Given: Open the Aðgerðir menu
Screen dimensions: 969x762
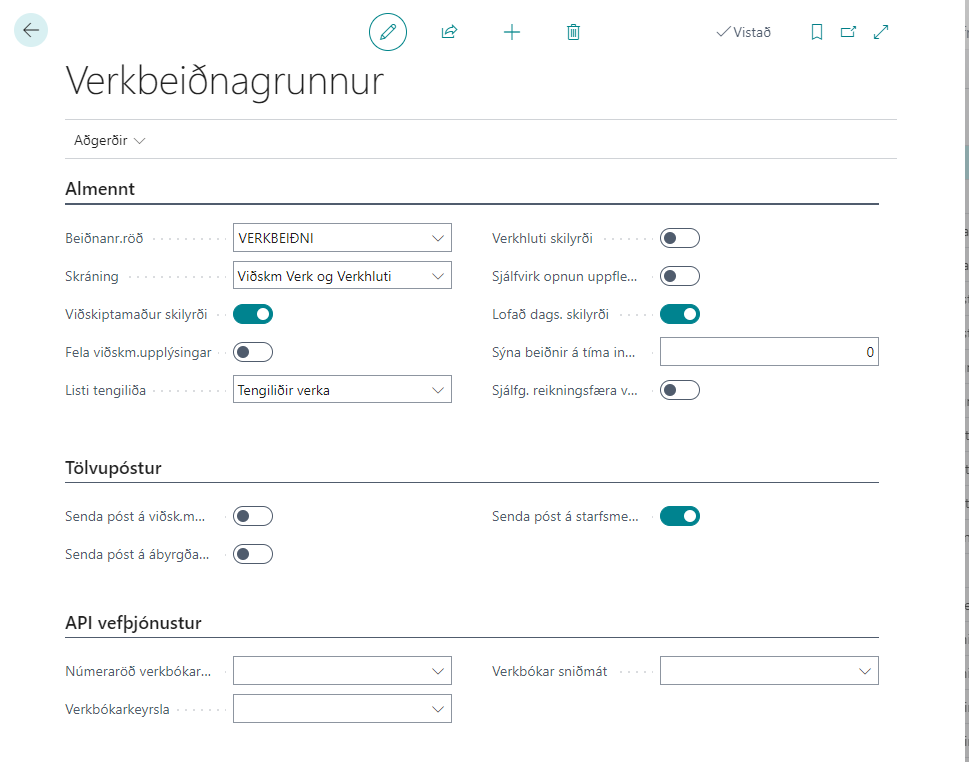Looking at the screenshot, I should [x=109, y=141].
